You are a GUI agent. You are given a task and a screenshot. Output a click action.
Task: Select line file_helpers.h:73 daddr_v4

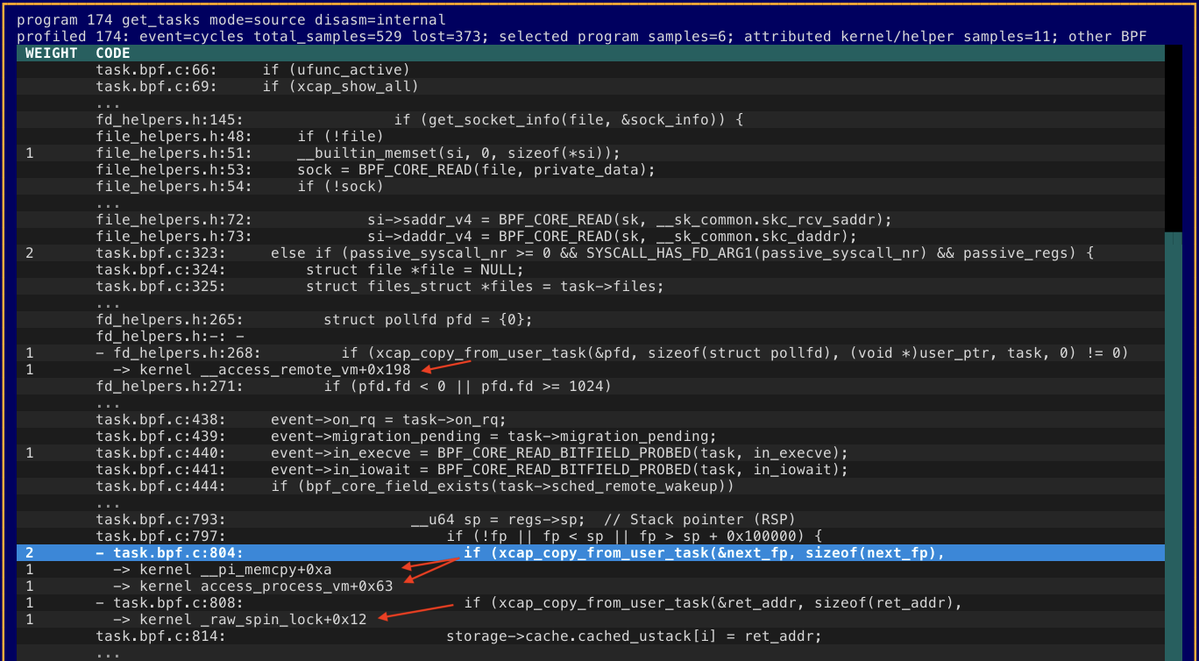point(590,236)
